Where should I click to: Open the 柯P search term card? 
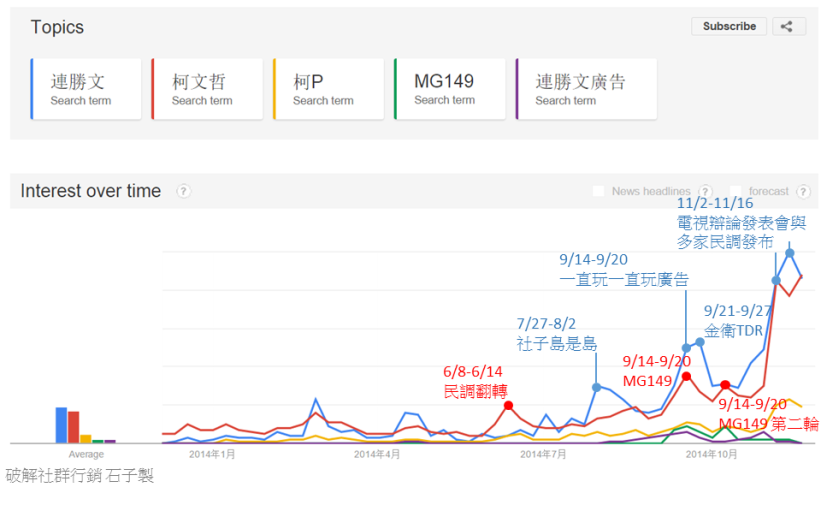tap(329, 89)
